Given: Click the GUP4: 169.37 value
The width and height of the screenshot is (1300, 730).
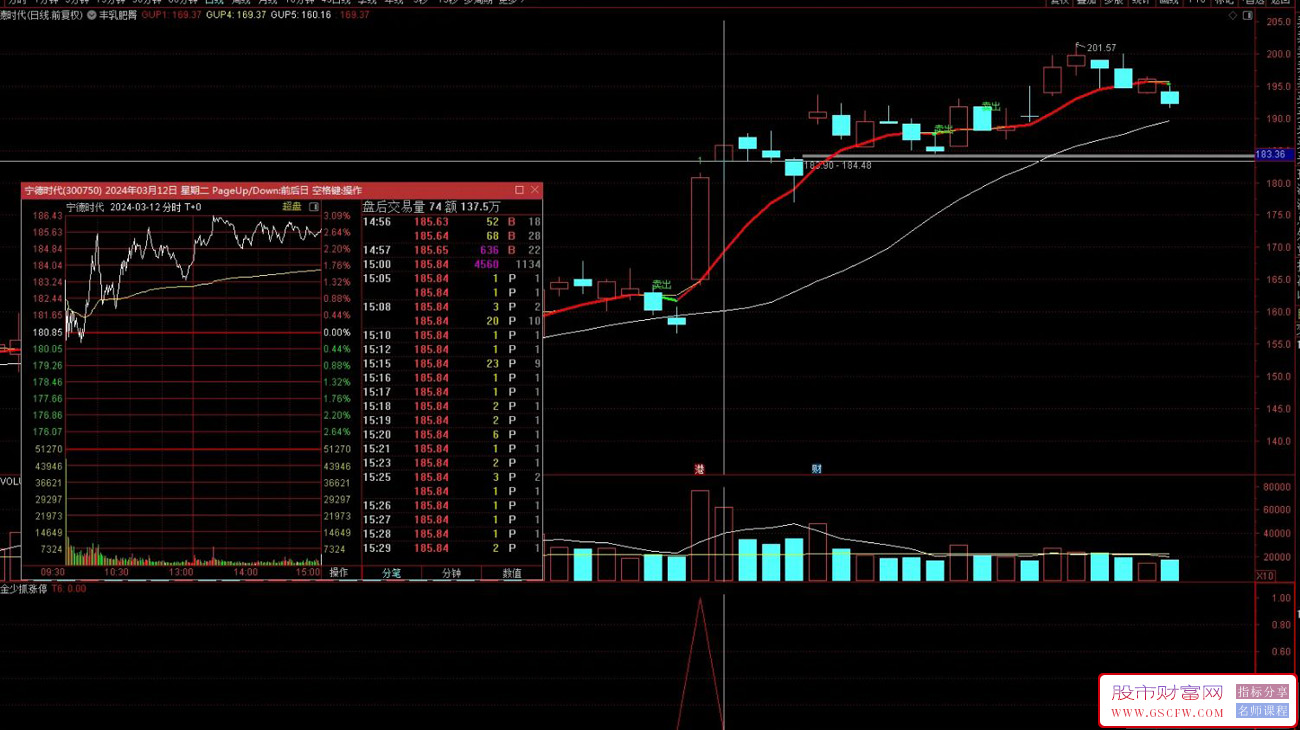Looking at the screenshot, I should [x=236, y=16].
